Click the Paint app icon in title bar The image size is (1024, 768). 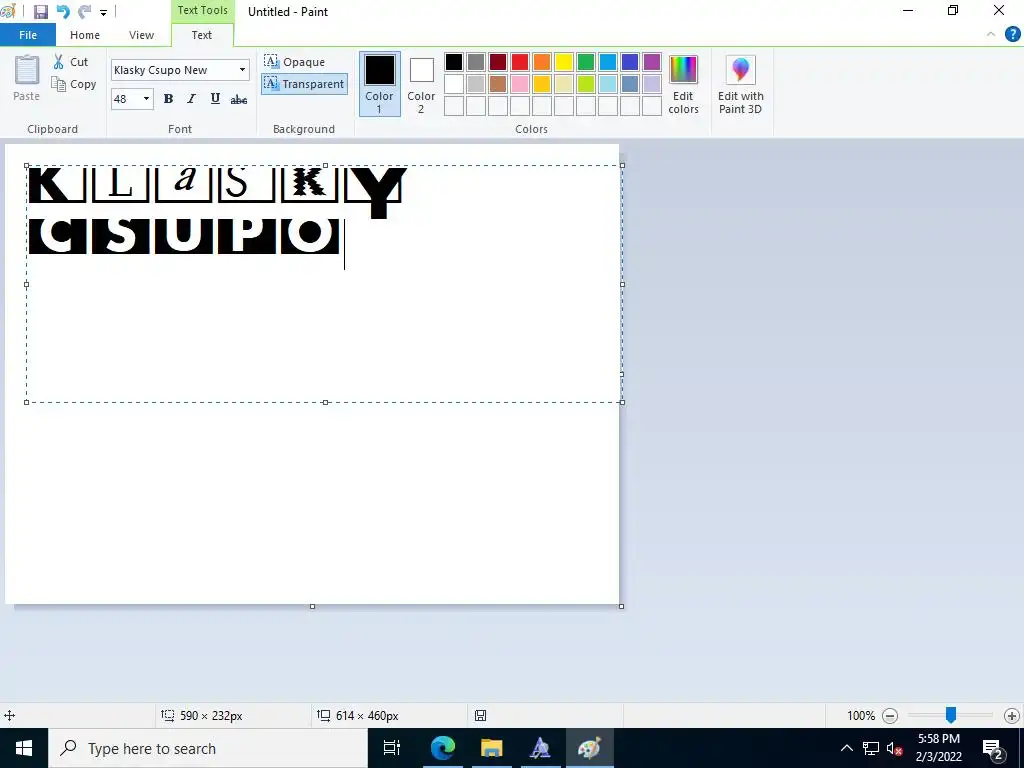(x=8, y=11)
